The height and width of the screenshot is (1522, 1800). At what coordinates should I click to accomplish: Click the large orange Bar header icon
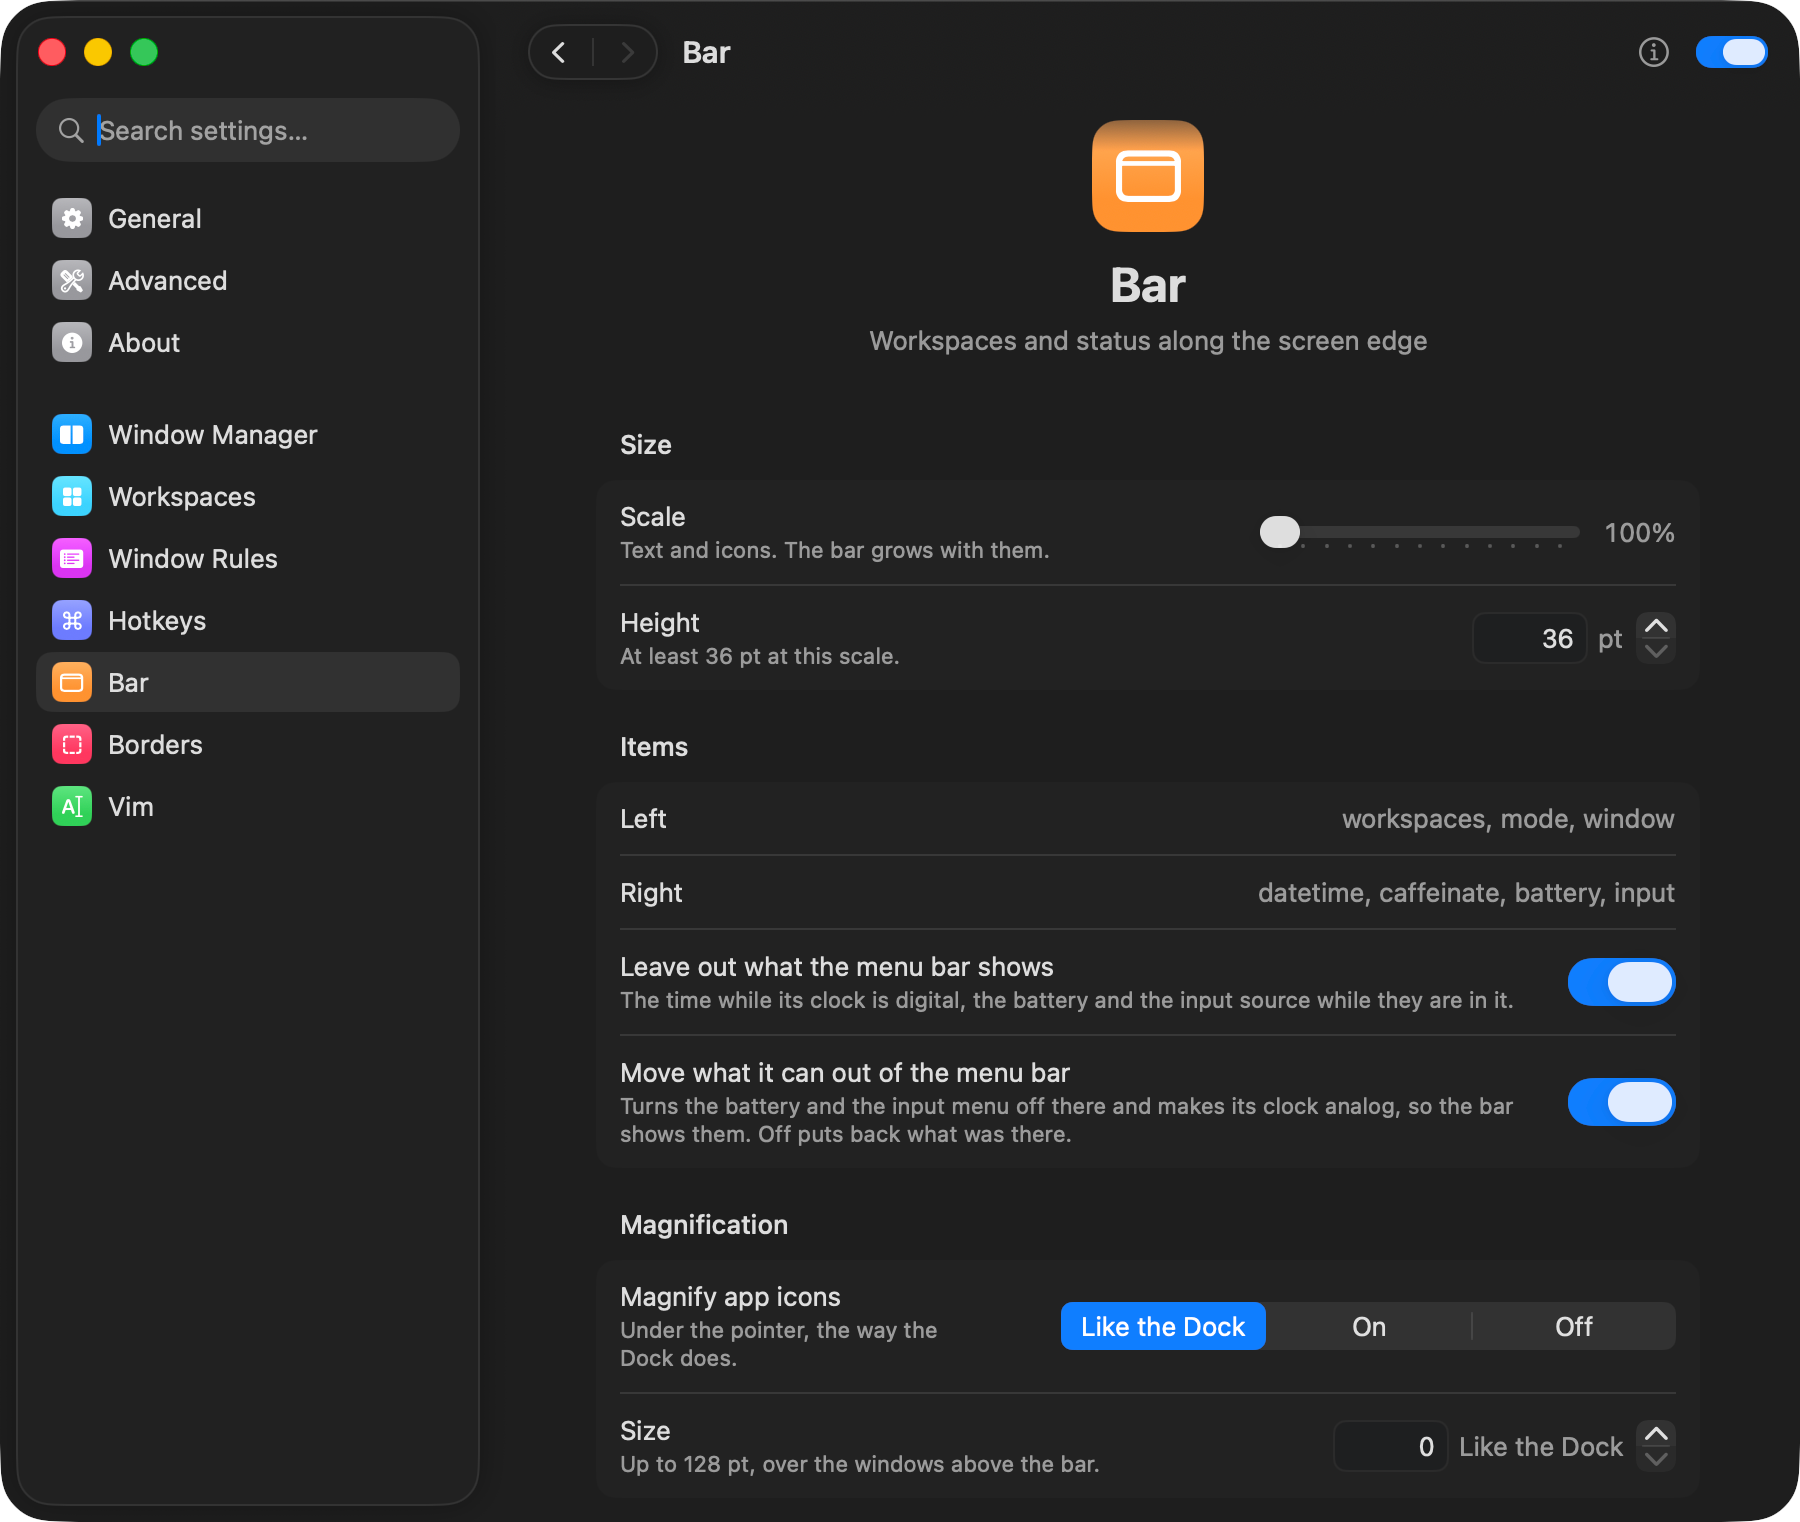1148,176
